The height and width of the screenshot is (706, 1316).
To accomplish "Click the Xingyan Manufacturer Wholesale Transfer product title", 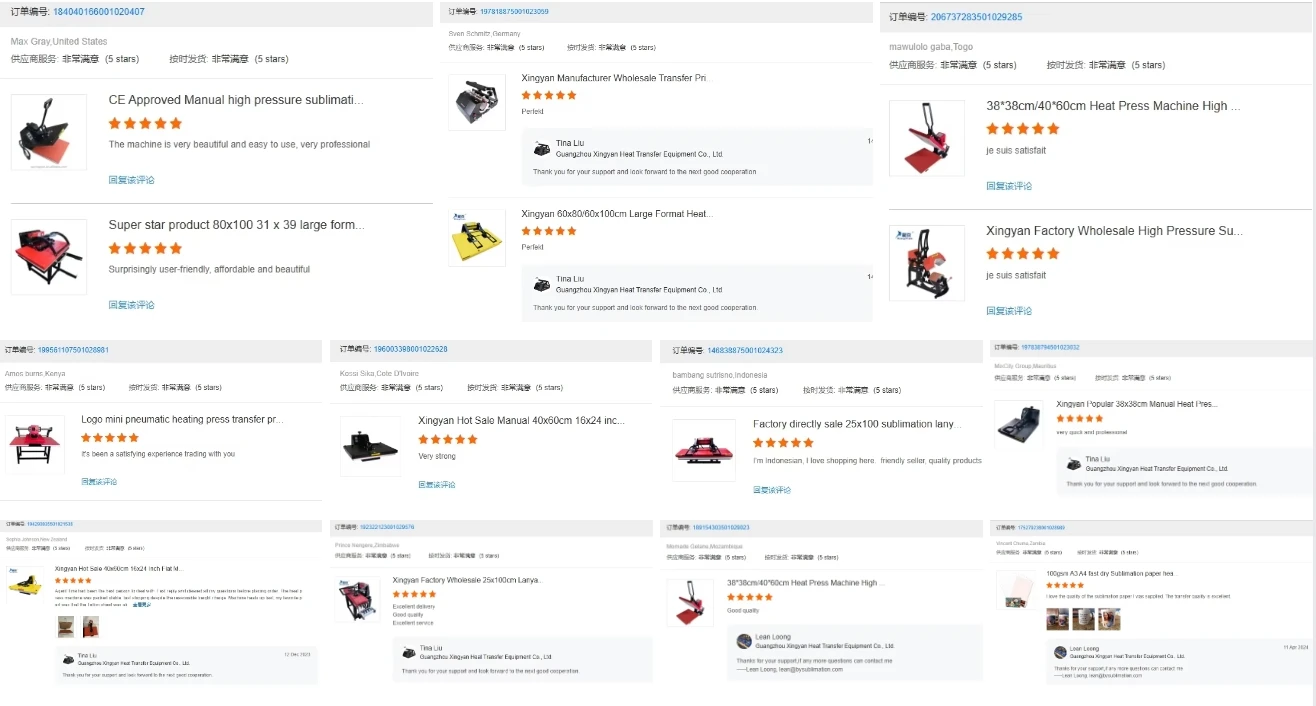I will [x=613, y=78].
